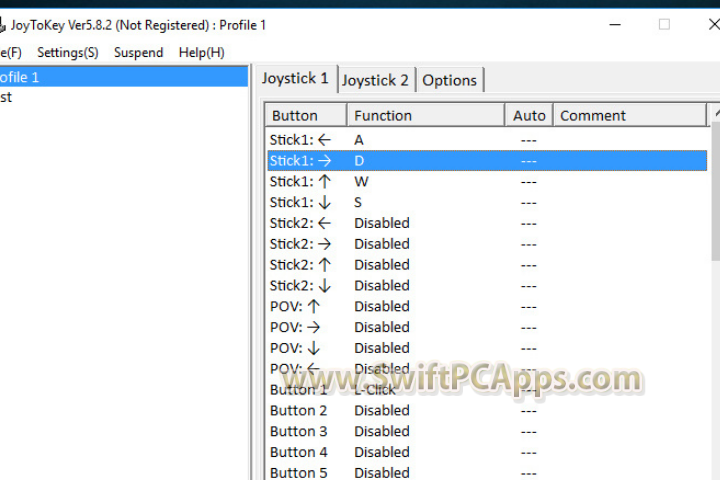Select Profile 1 in the profile list

(124, 77)
